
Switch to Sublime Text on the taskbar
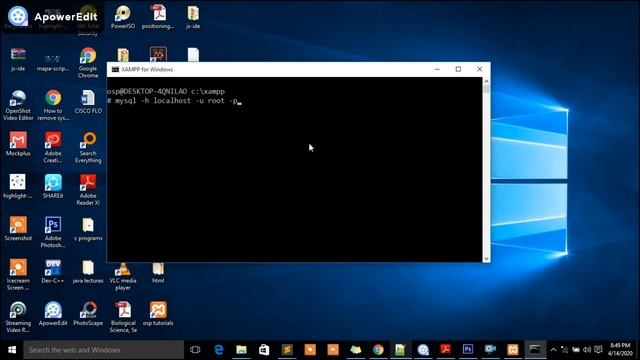[287, 350]
